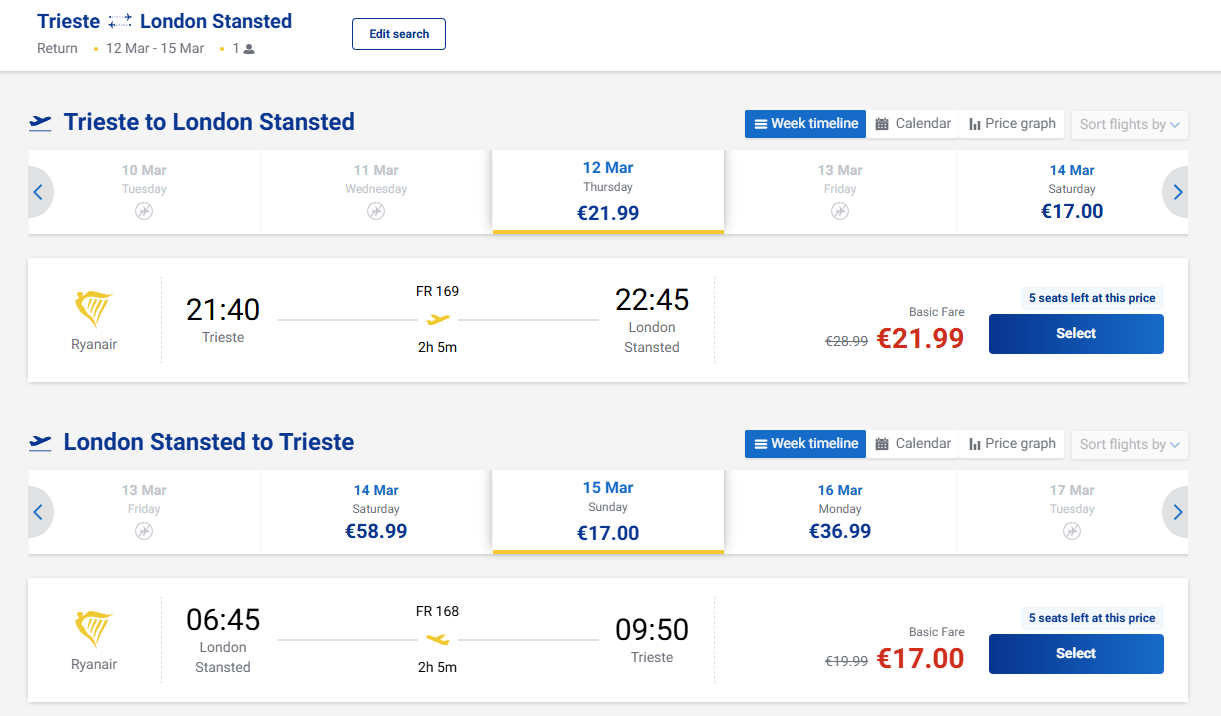1221x716 pixels.
Task: Click next-week arrow in outbound date strip
Action: (x=1177, y=192)
